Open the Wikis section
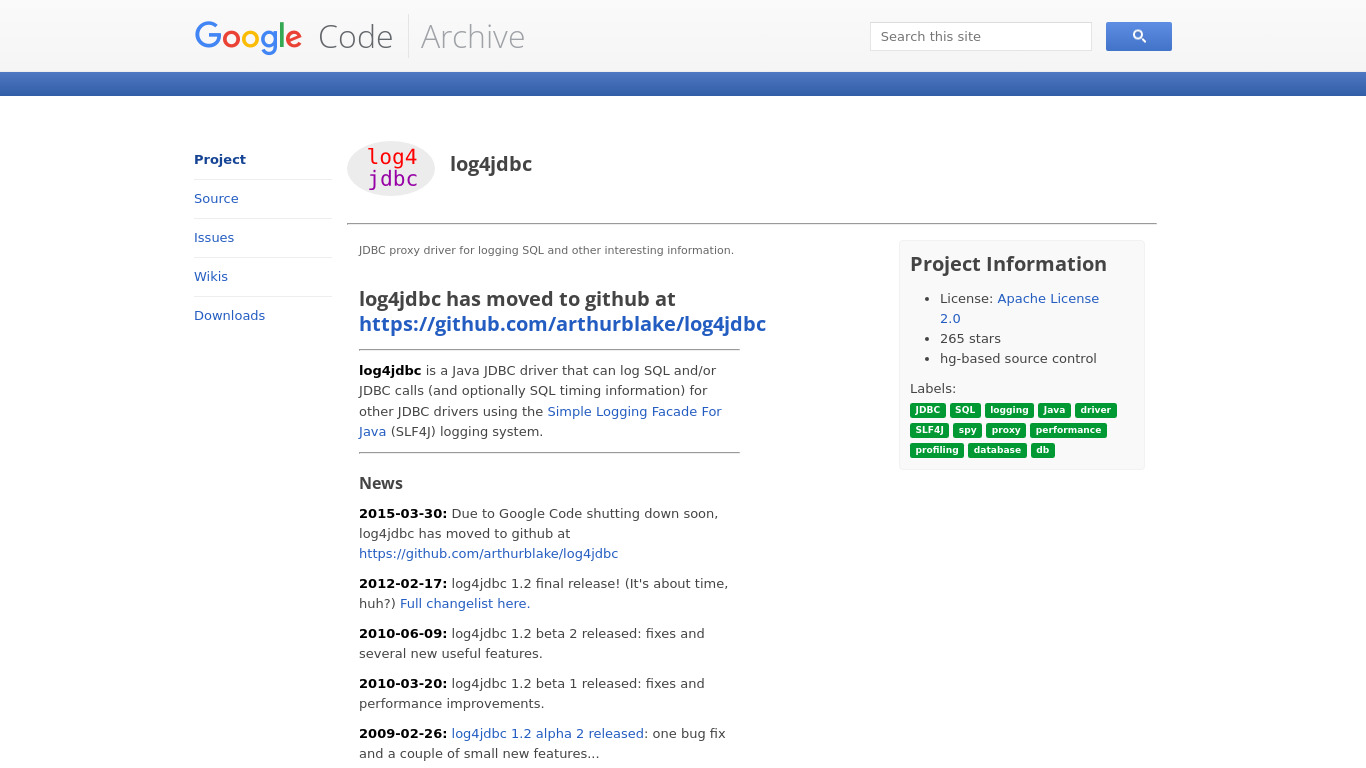Image resolution: width=1366 pixels, height=768 pixels. point(211,277)
